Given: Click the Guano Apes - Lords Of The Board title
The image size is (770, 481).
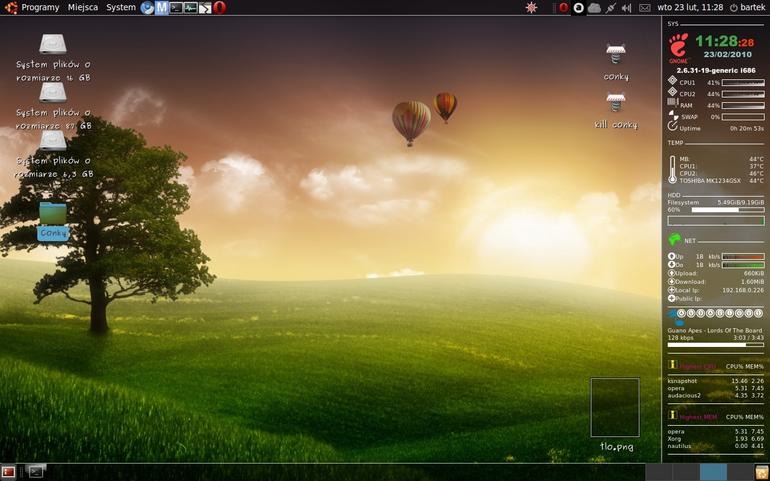Looking at the screenshot, I should point(715,331).
